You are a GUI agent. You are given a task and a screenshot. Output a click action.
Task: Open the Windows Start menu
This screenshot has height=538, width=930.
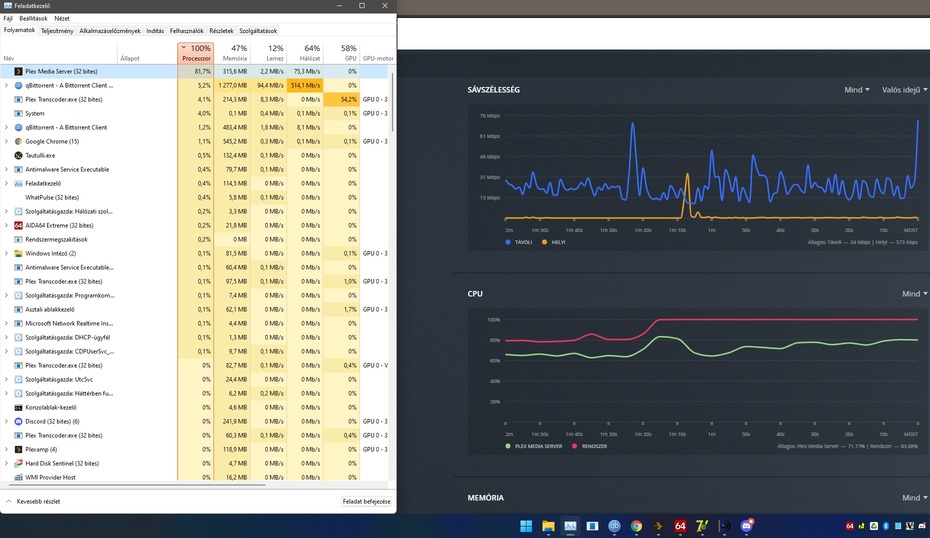click(525, 526)
